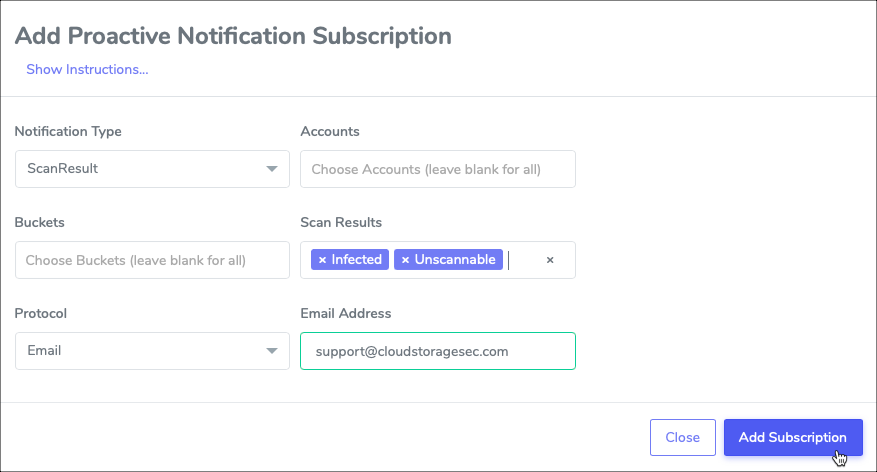877x472 pixels.
Task: Click the Notification Type label
Action: coord(68,131)
